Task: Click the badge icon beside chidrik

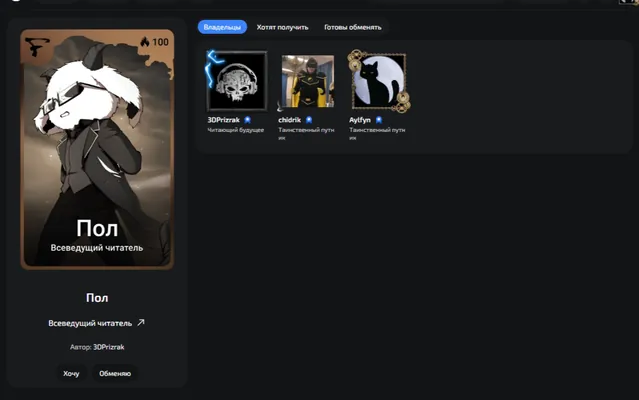Action: click(309, 120)
